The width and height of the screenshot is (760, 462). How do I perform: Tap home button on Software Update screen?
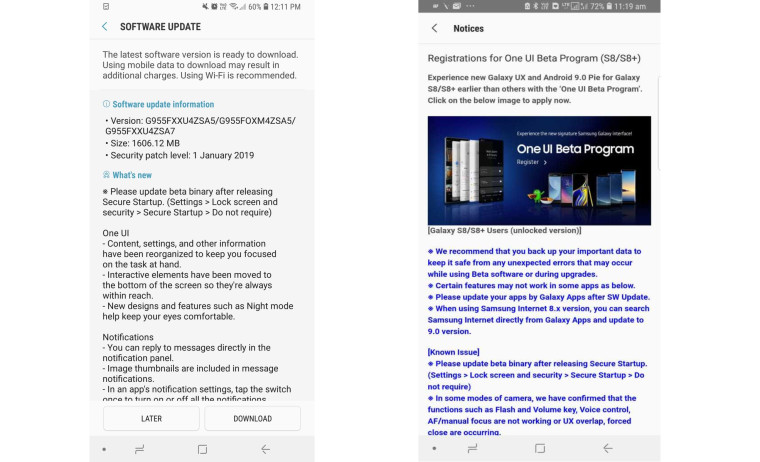[202, 449]
